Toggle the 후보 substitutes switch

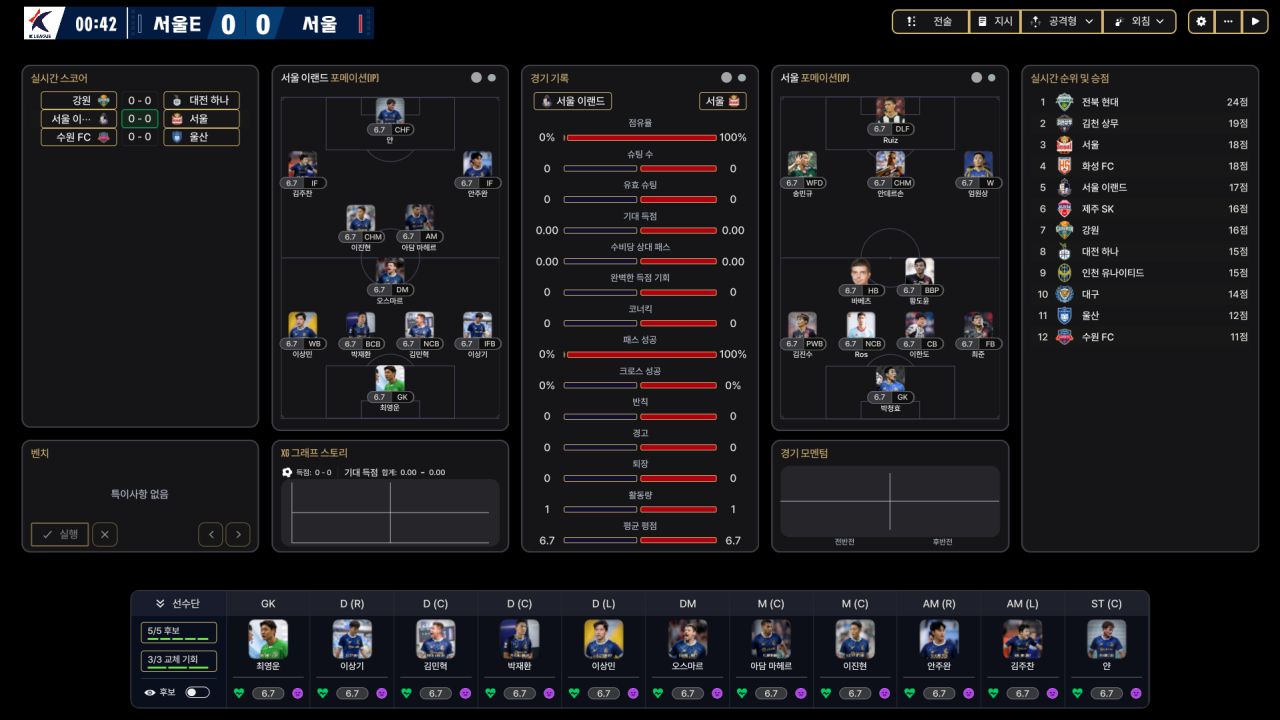[198, 692]
